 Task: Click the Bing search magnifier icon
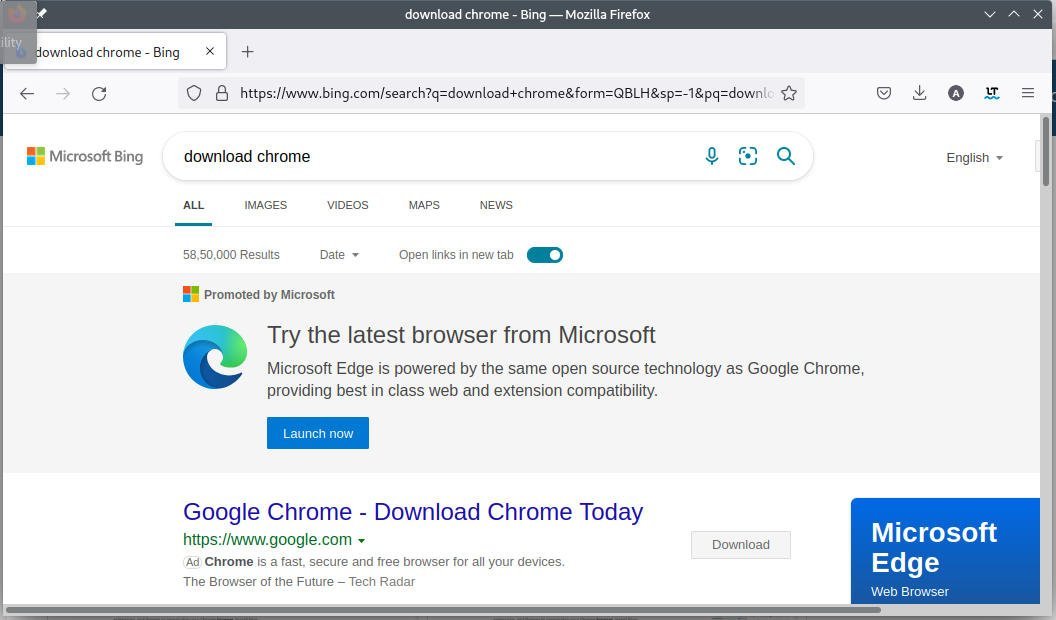coord(786,156)
